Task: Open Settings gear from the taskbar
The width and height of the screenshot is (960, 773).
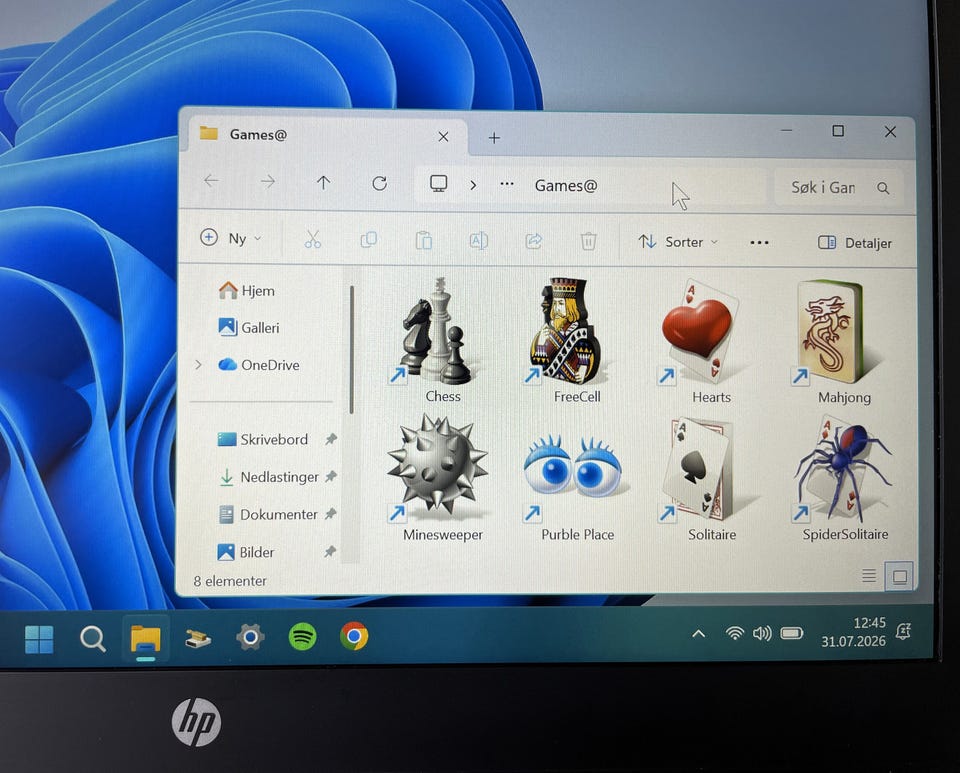Action: (250, 637)
